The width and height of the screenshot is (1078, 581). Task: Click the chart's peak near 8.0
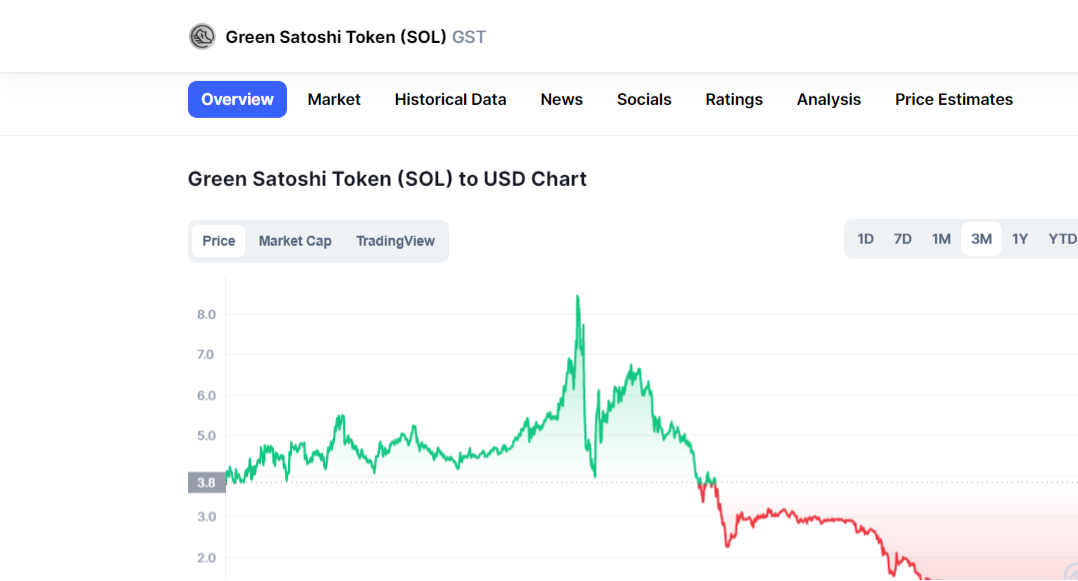tap(578, 297)
